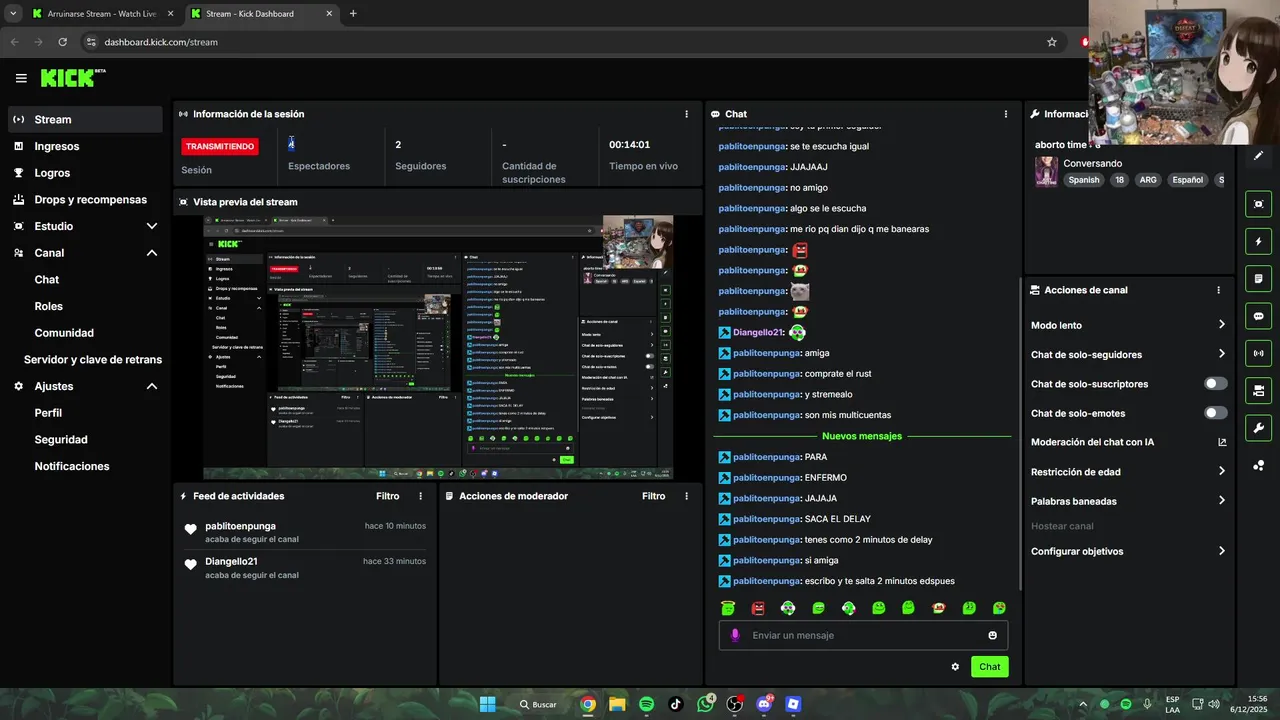Open Spotify from the taskbar
Image resolution: width=1280 pixels, height=720 pixels.
point(646,704)
